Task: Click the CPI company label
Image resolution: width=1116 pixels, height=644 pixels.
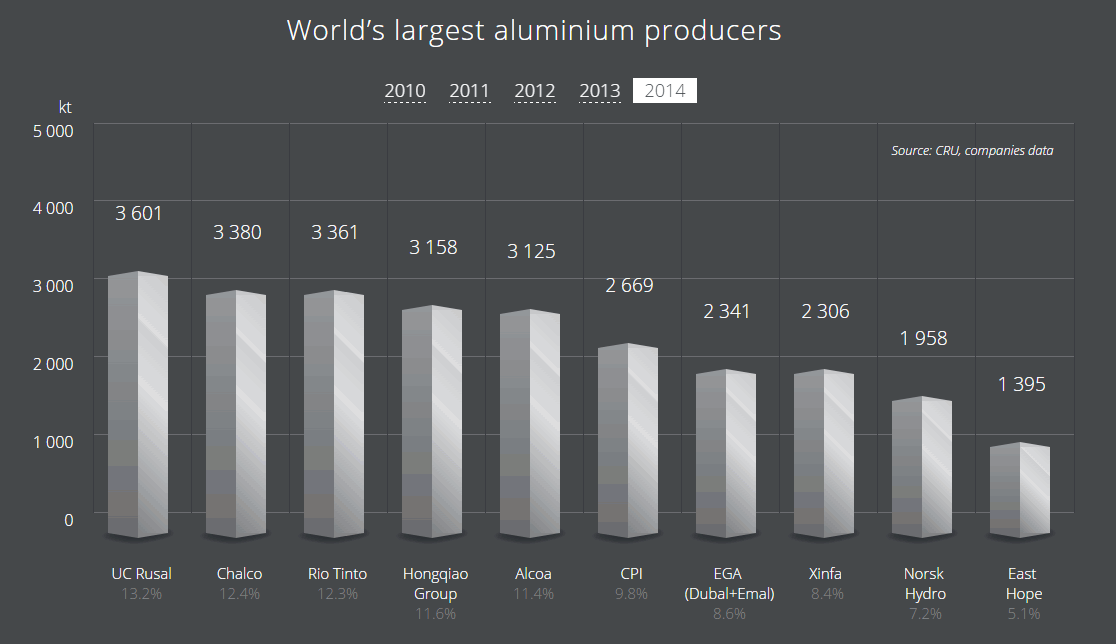Action: pos(631,574)
